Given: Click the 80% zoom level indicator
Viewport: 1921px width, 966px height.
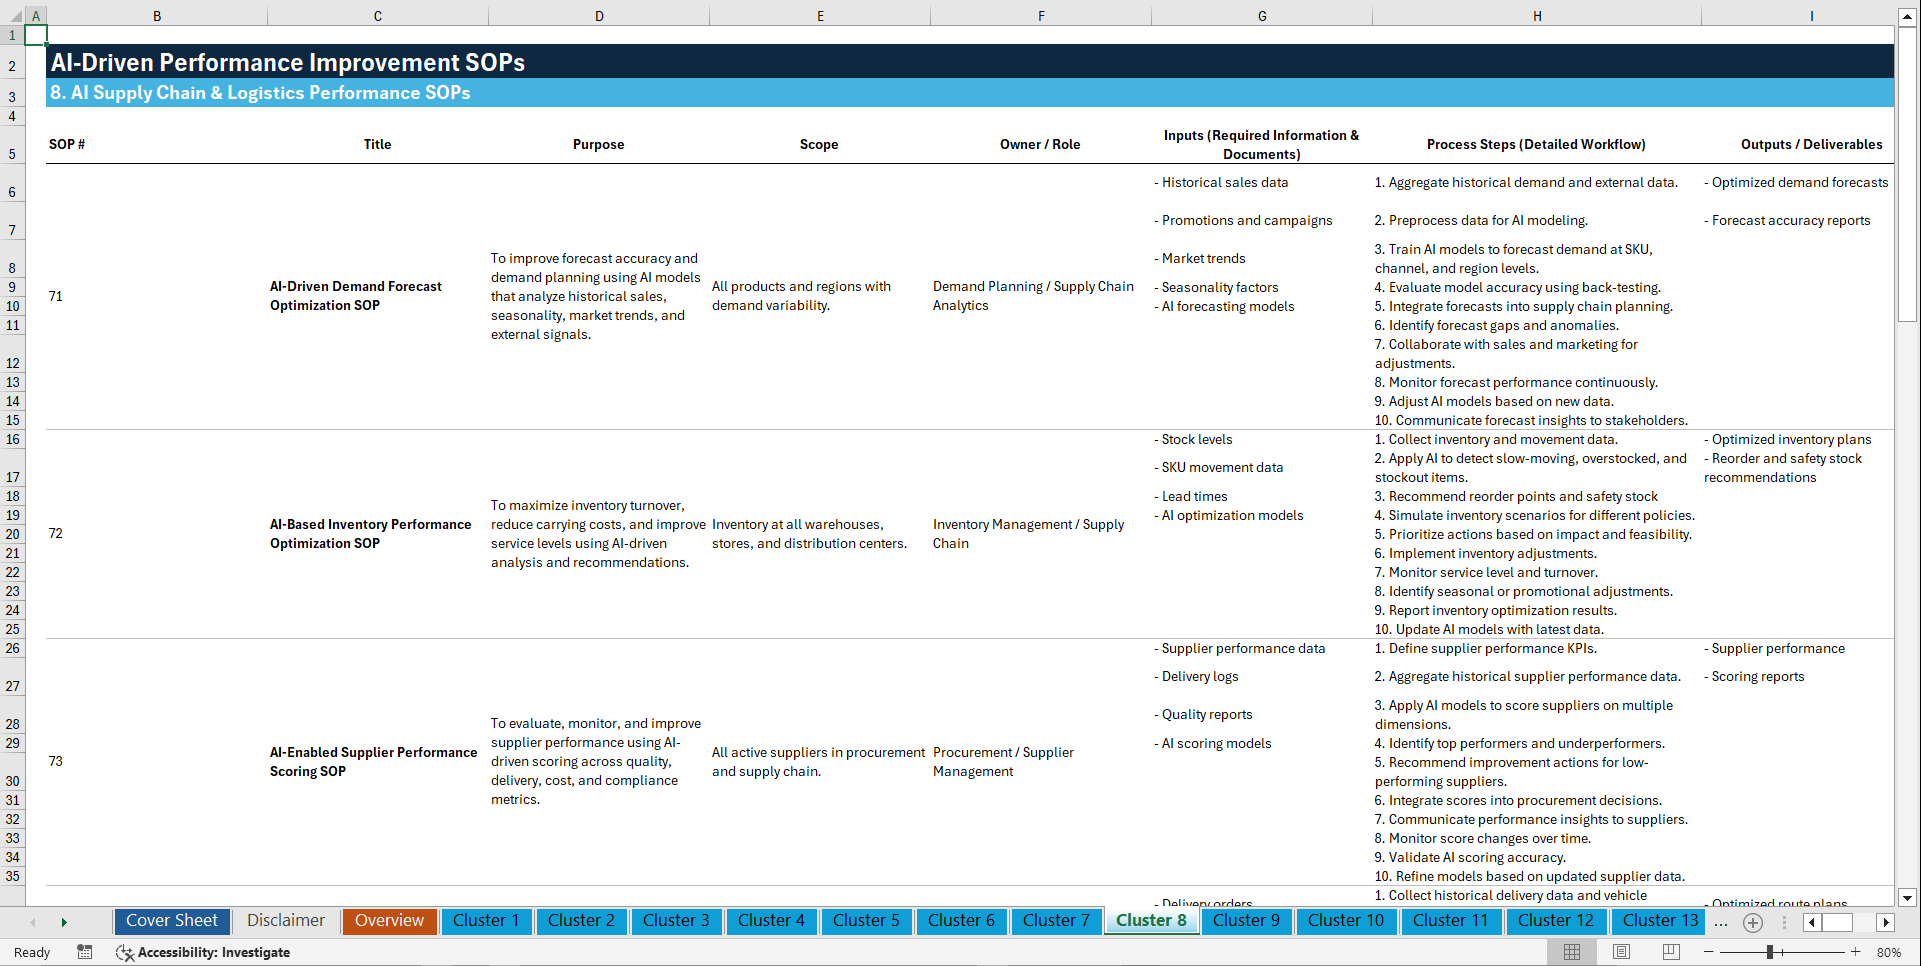Looking at the screenshot, I should click(x=1889, y=952).
